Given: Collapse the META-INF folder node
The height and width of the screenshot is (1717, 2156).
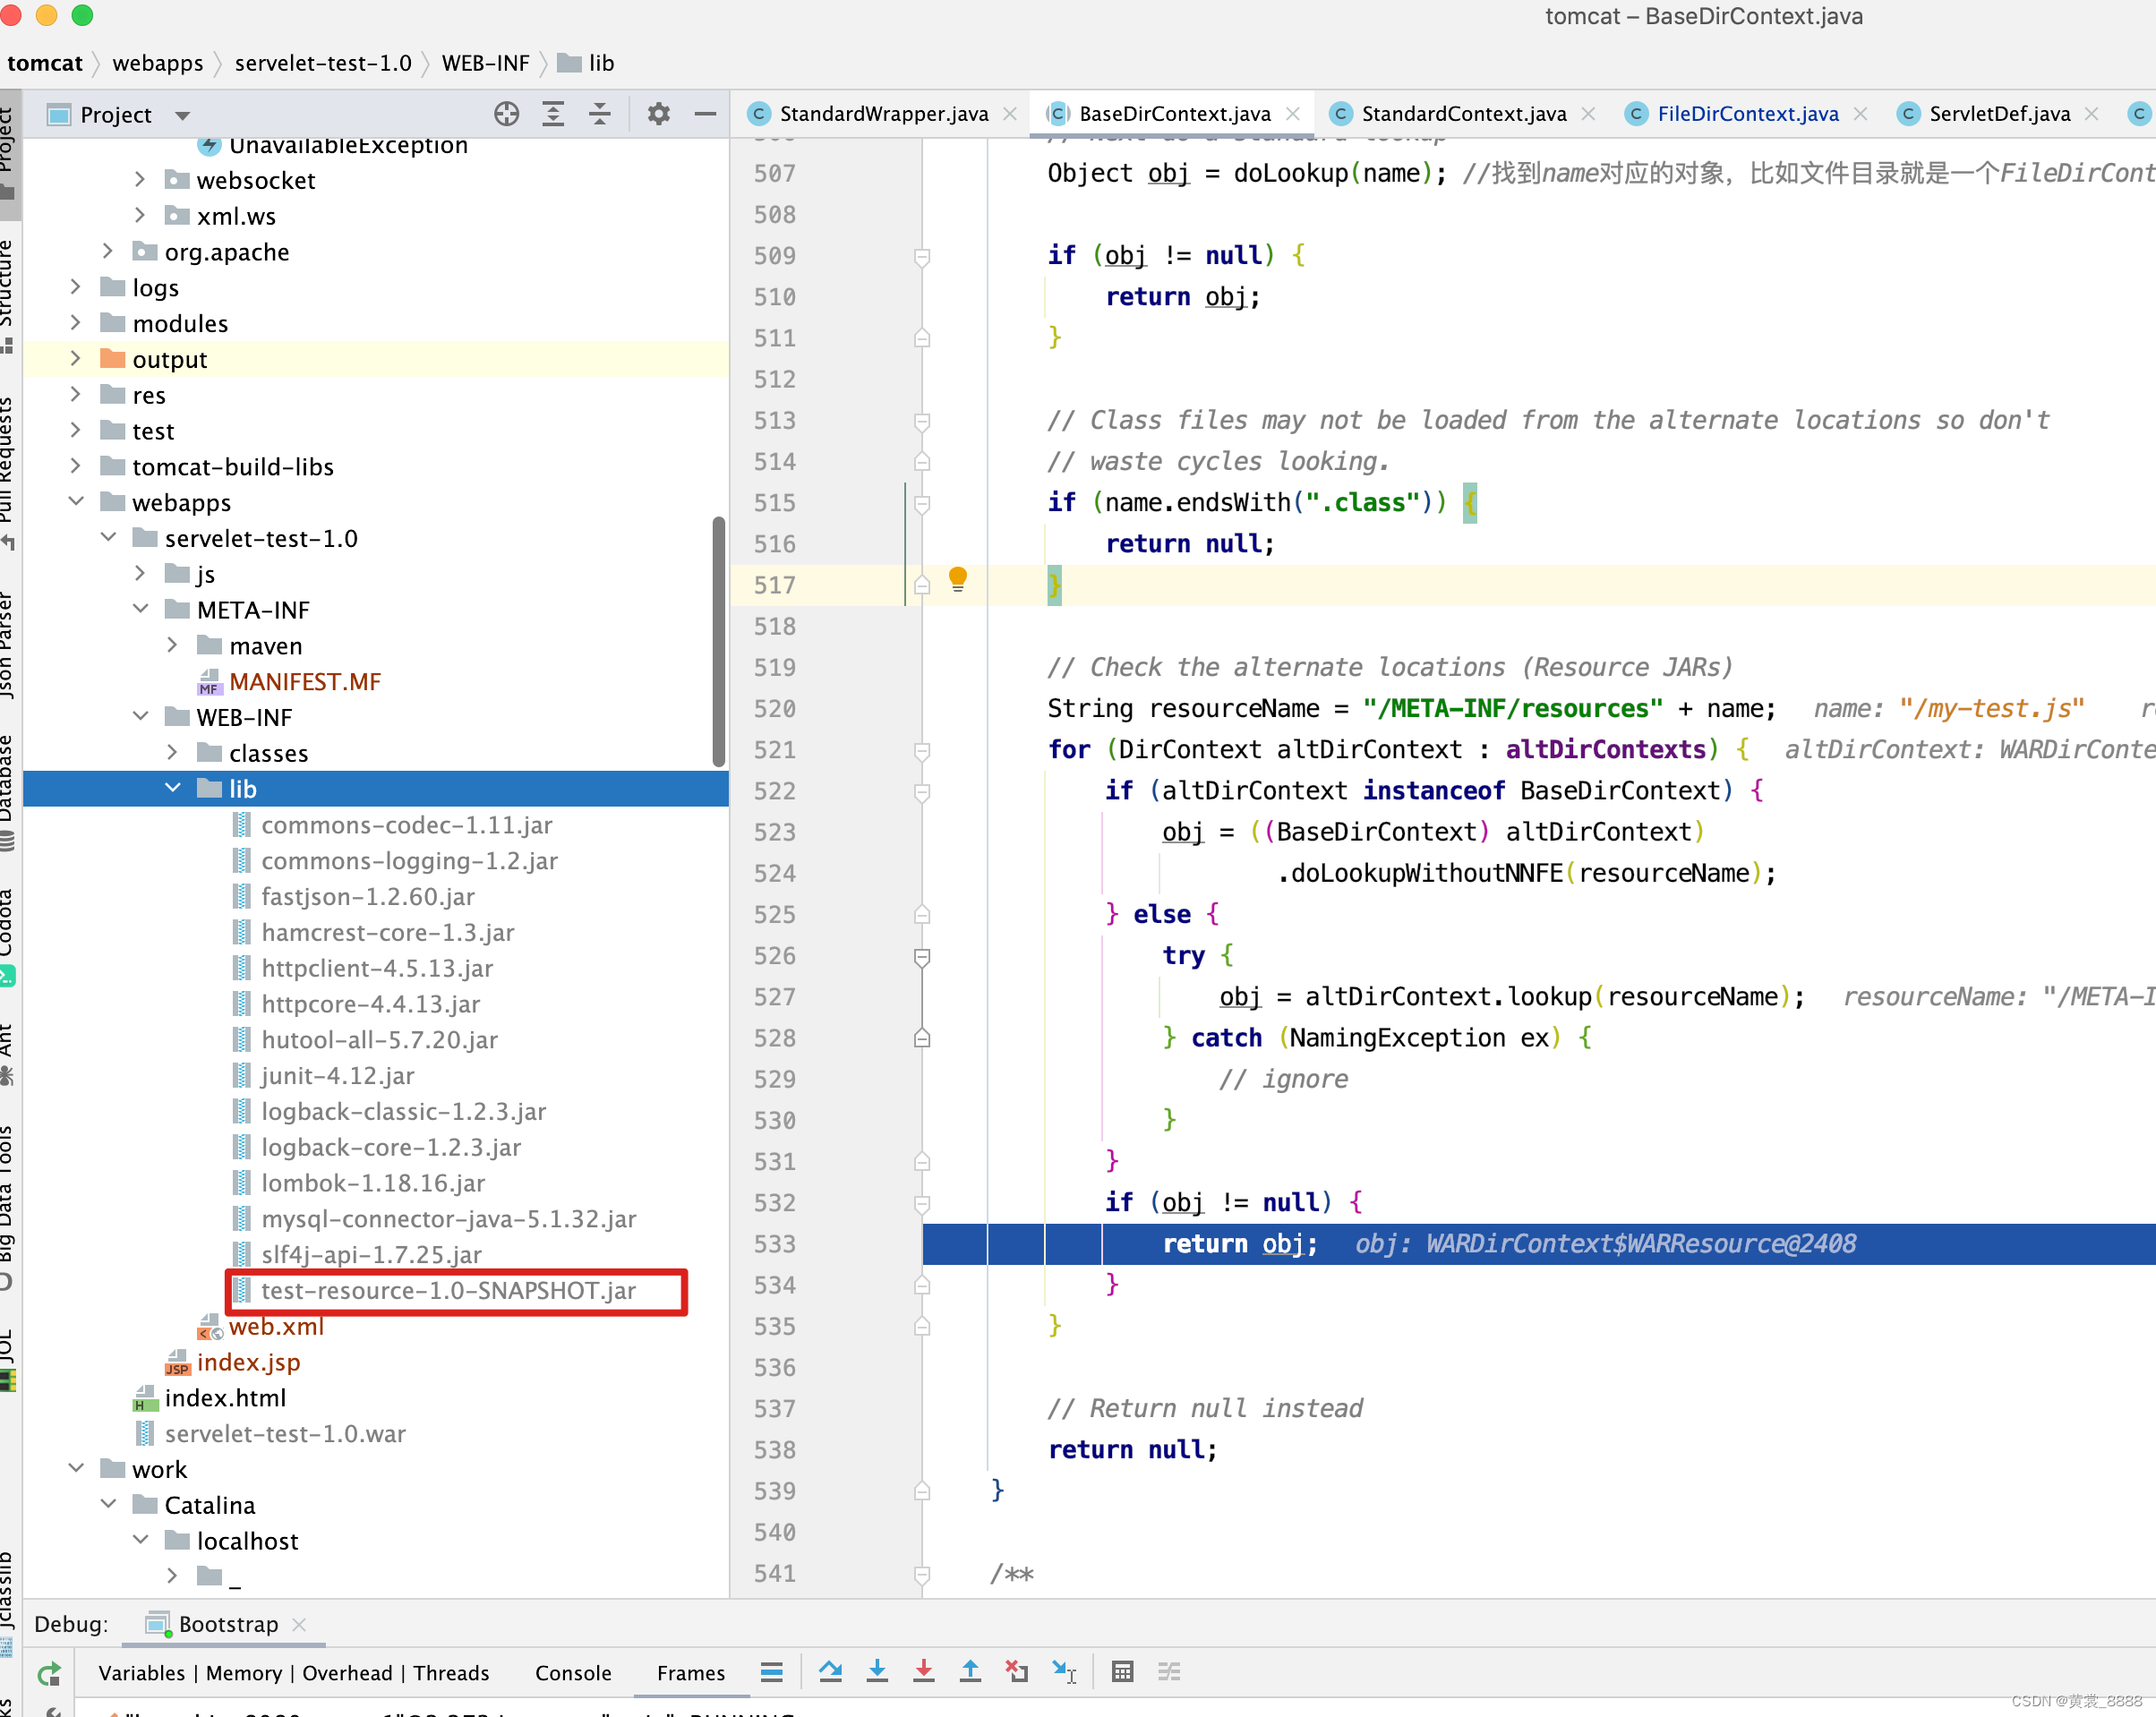Looking at the screenshot, I should point(140,609).
